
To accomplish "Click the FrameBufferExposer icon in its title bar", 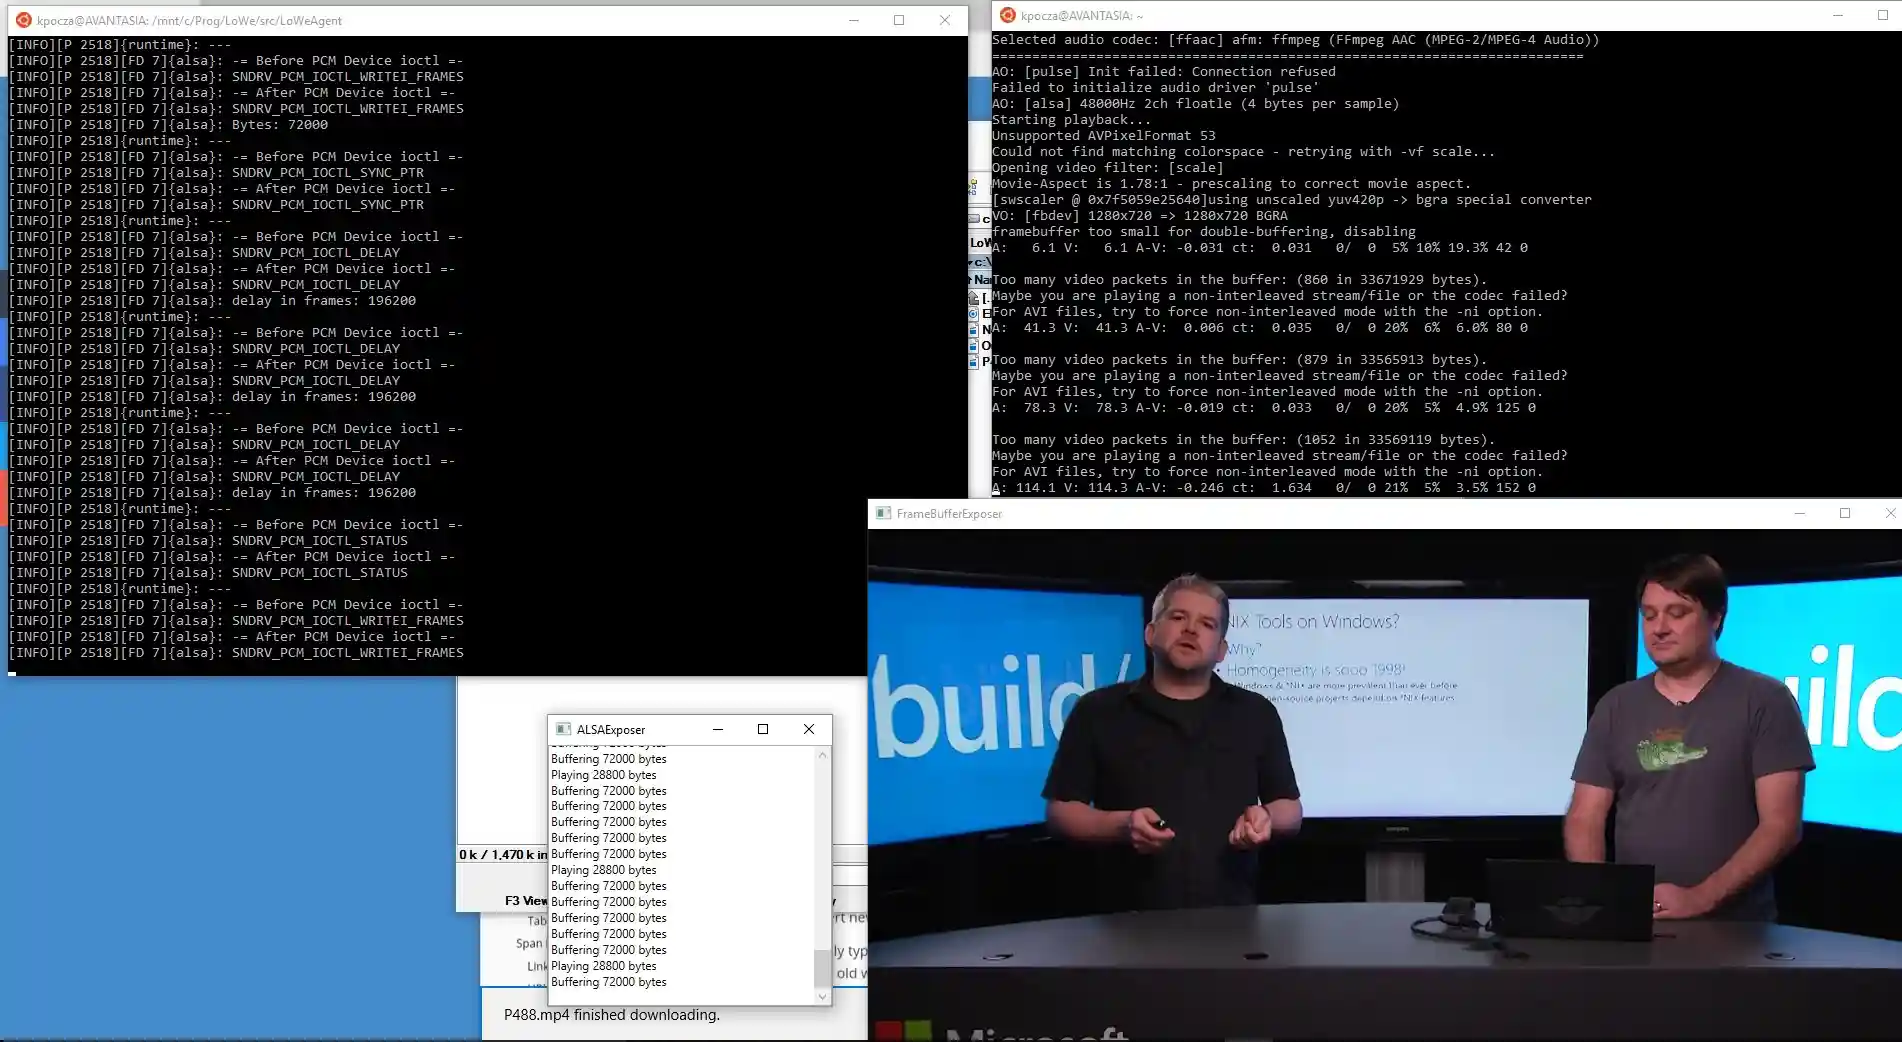I will [884, 513].
